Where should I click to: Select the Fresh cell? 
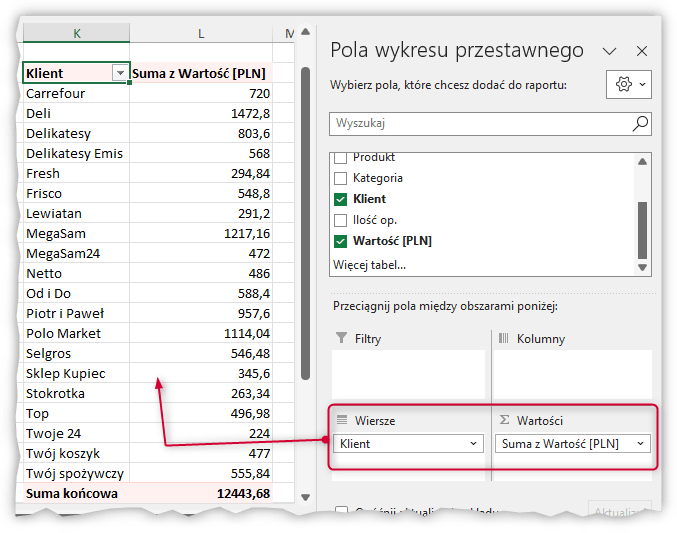pos(76,173)
